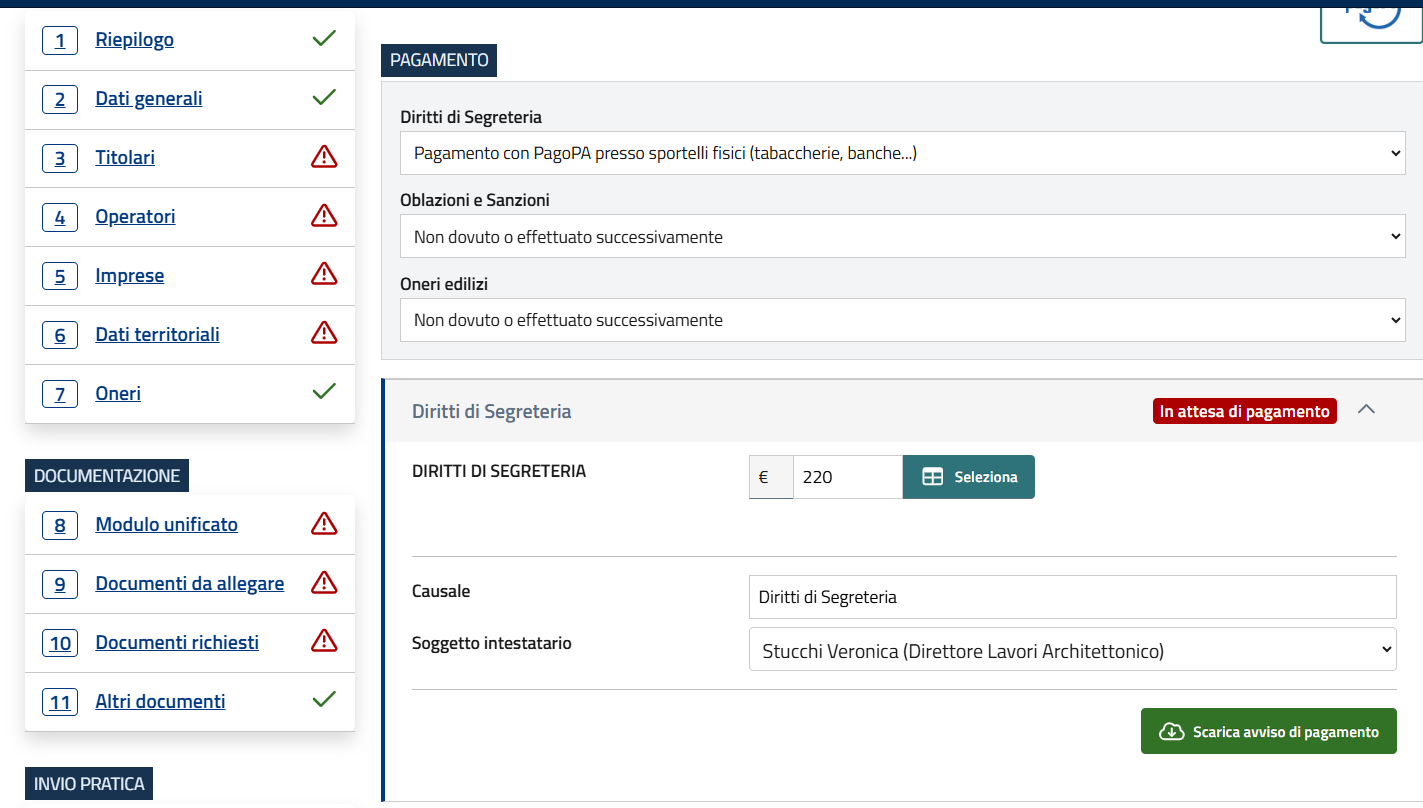Open the Diritti di Segreteria payment method dropdown

click(x=902, y=154)
